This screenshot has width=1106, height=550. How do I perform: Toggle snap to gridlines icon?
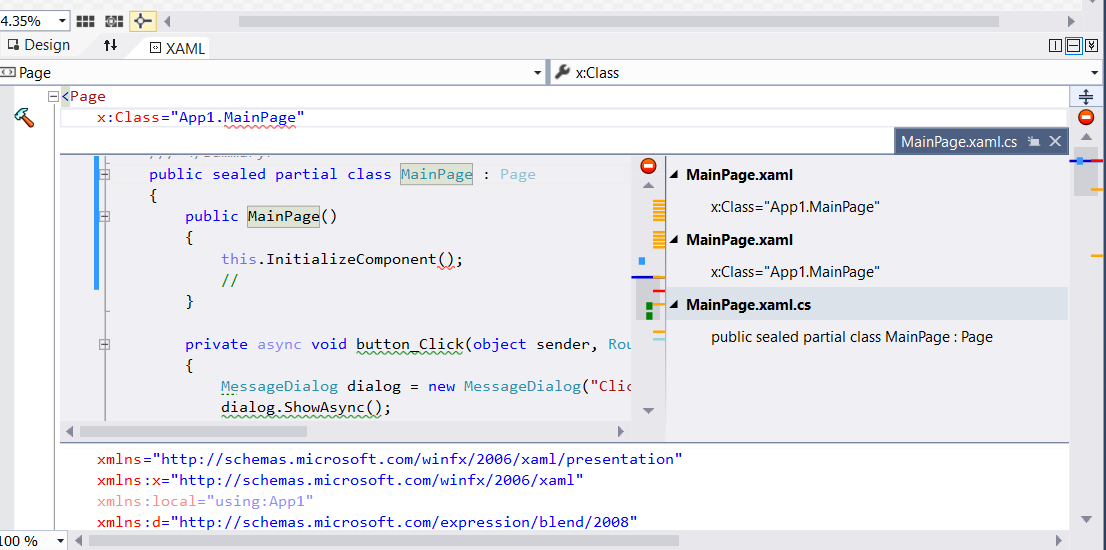click(x=114, y=21)
